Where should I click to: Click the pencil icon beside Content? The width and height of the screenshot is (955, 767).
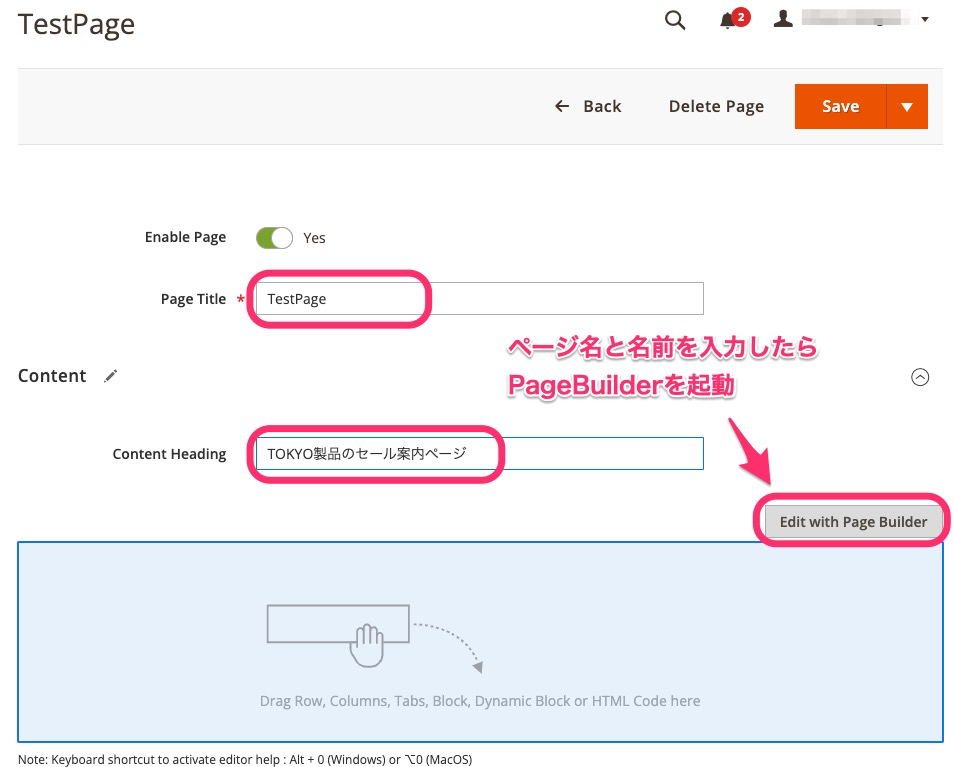[110, 376]
